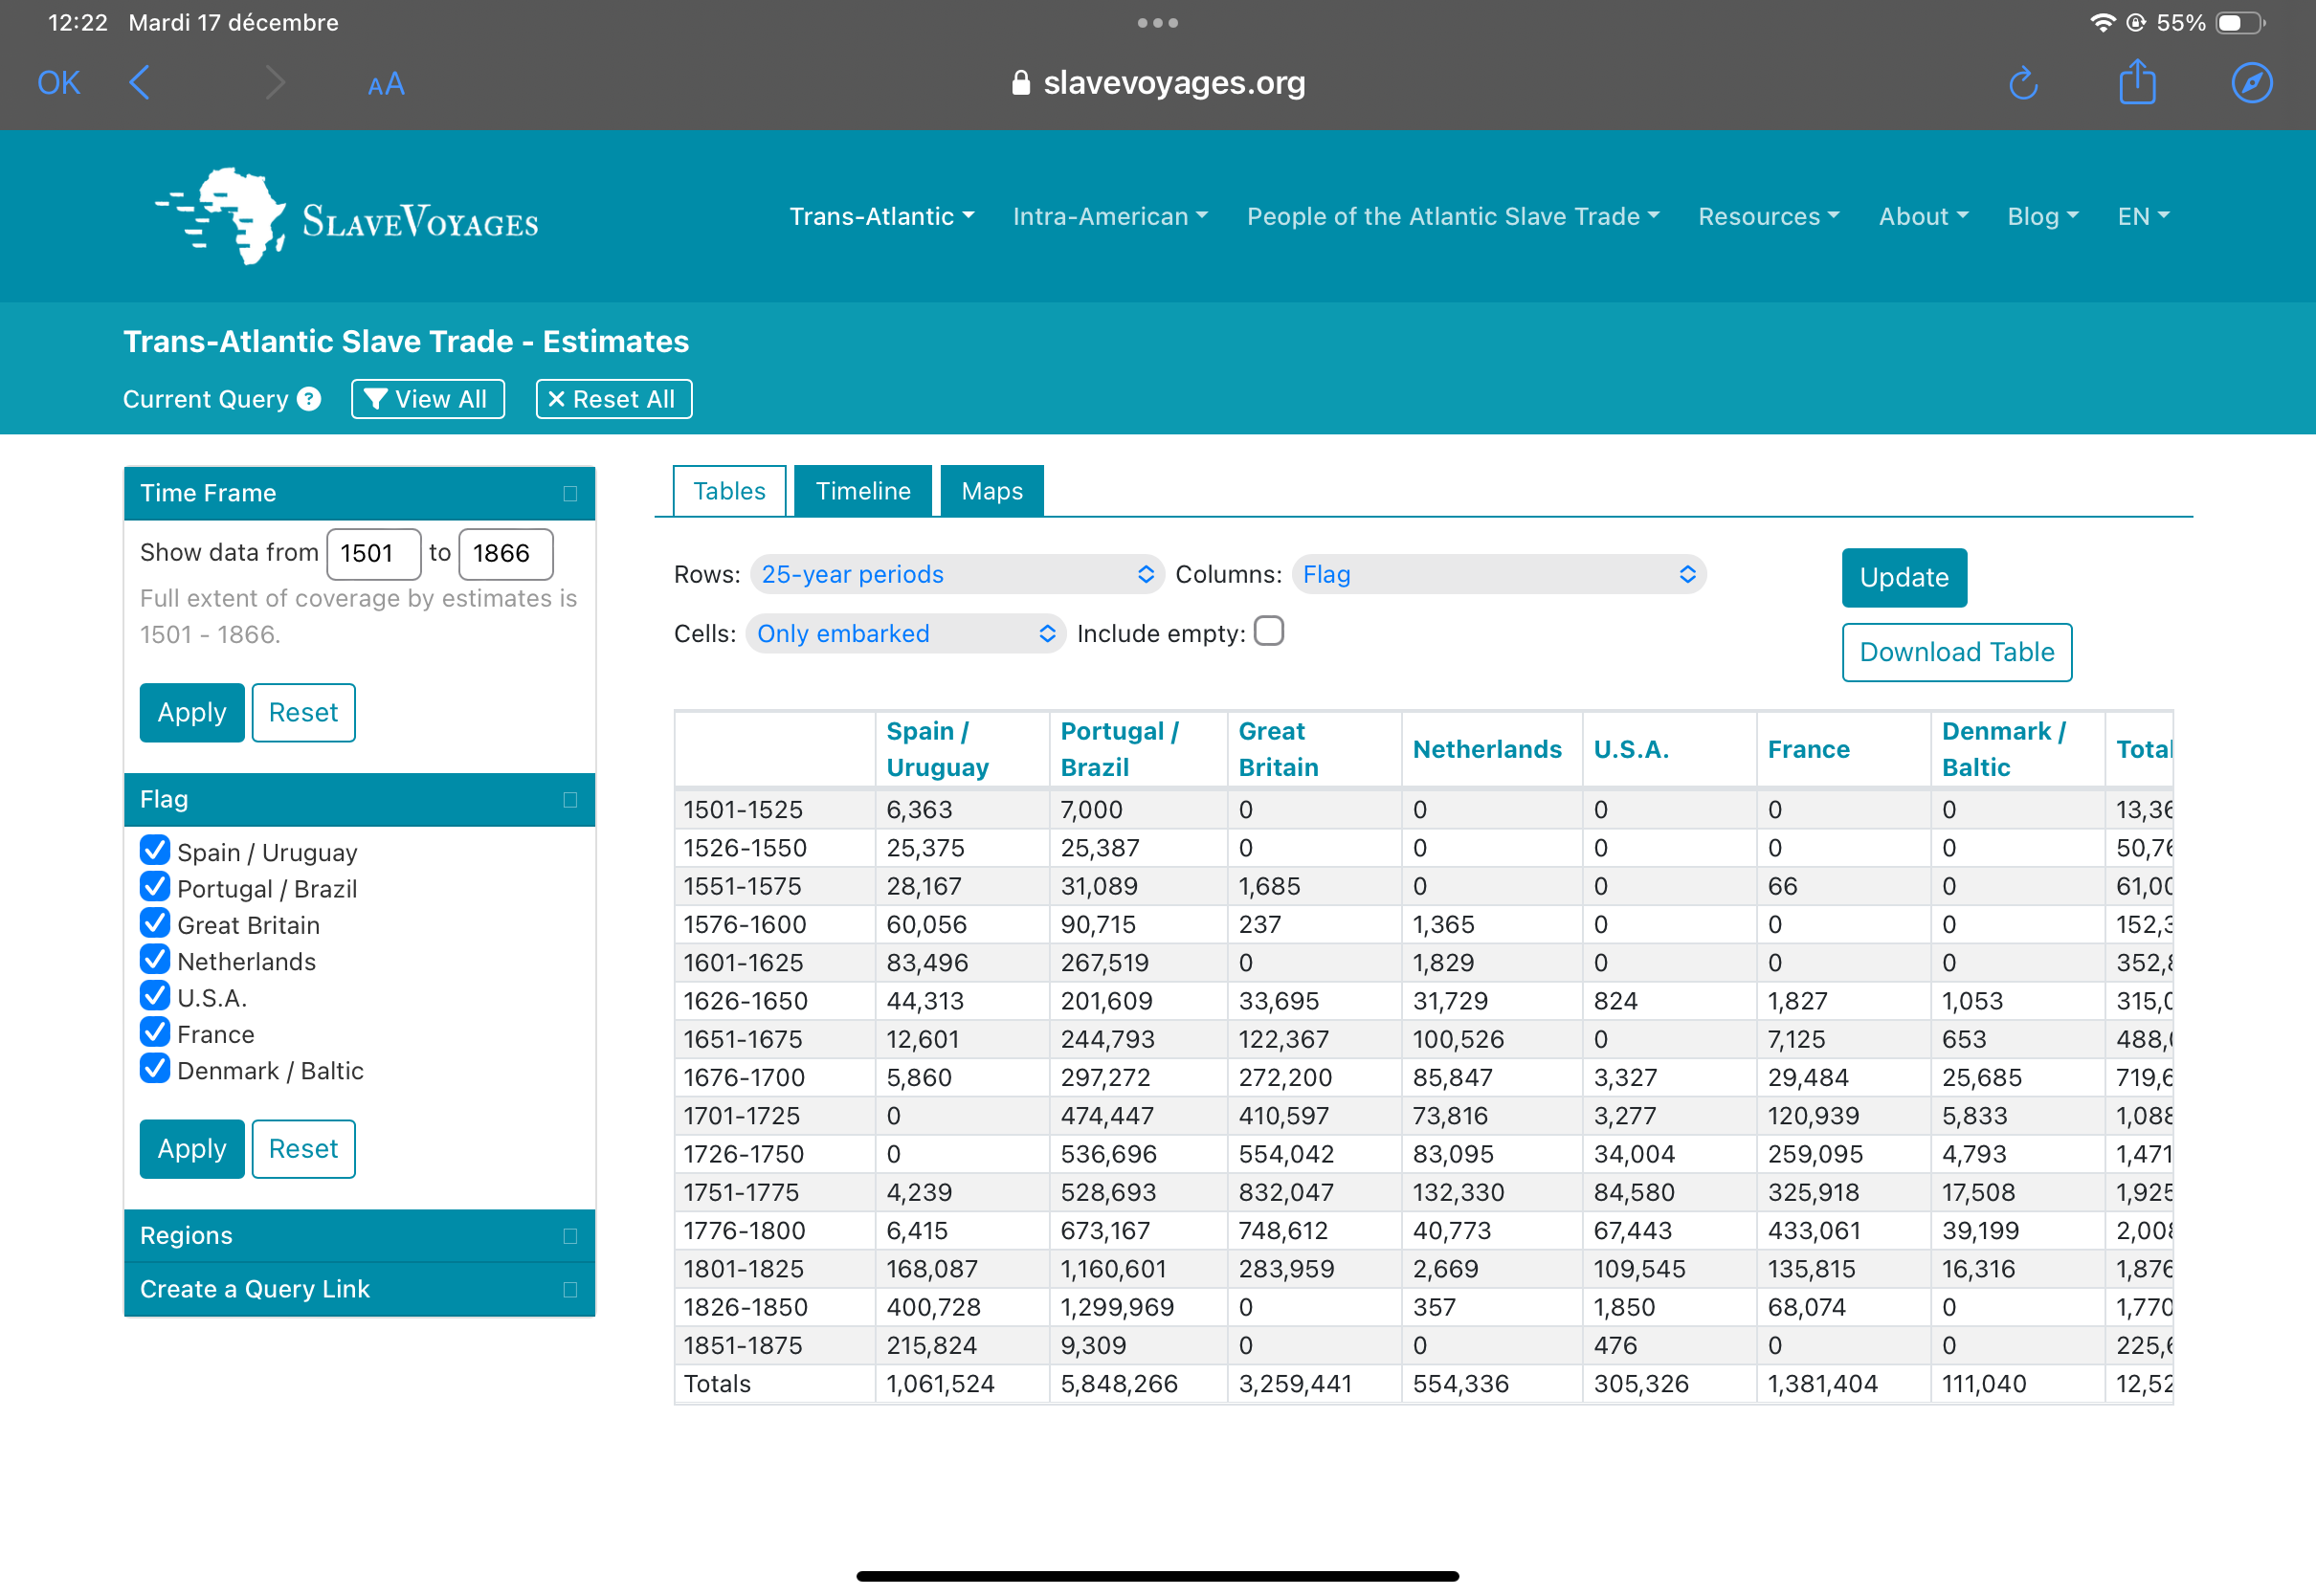The image size is (2316, 1596).
Task: Expand Create a Query Link square icon
Action: pos(570,1289)
